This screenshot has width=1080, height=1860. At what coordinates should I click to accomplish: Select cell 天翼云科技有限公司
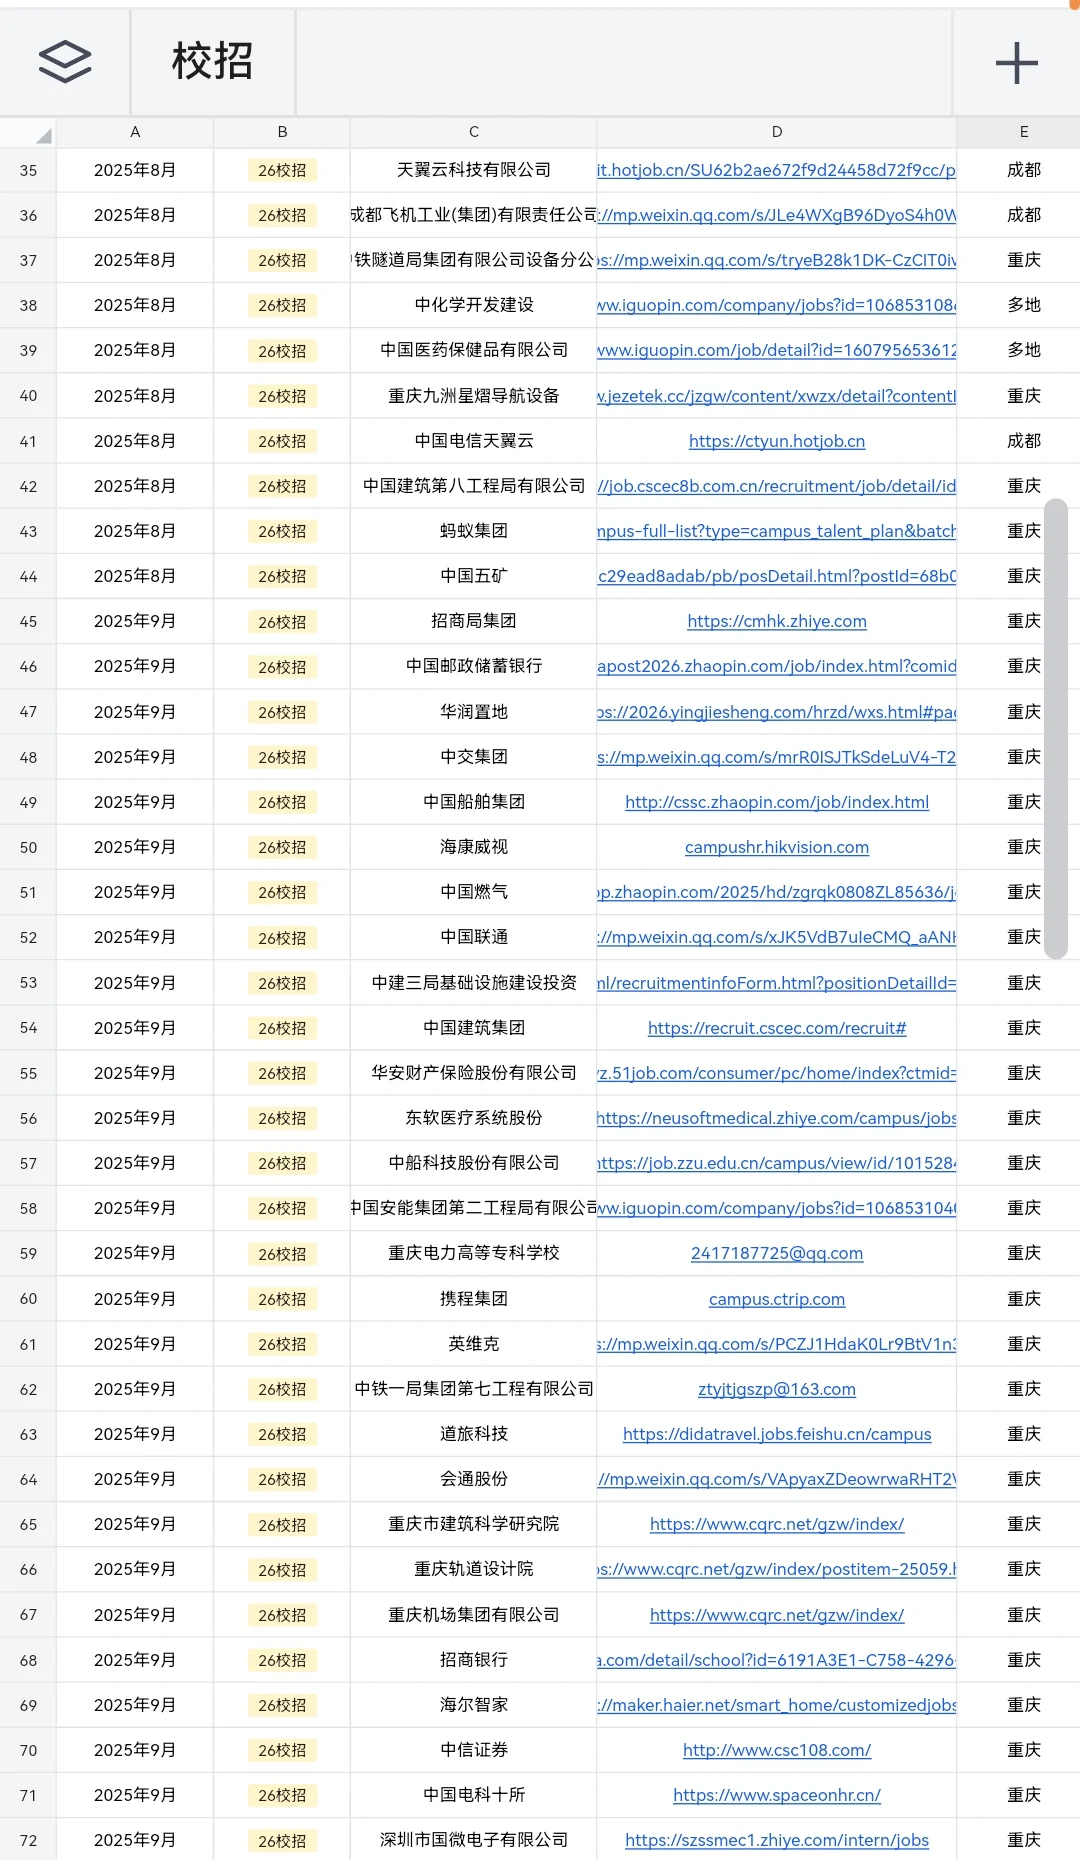point(474,170)
